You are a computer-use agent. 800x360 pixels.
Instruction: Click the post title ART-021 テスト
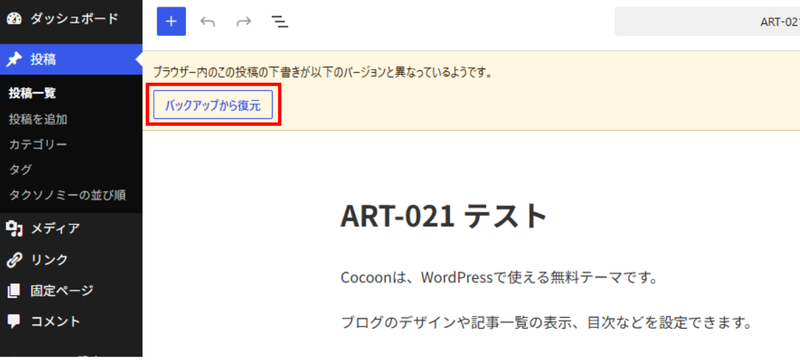click(444, 216)
